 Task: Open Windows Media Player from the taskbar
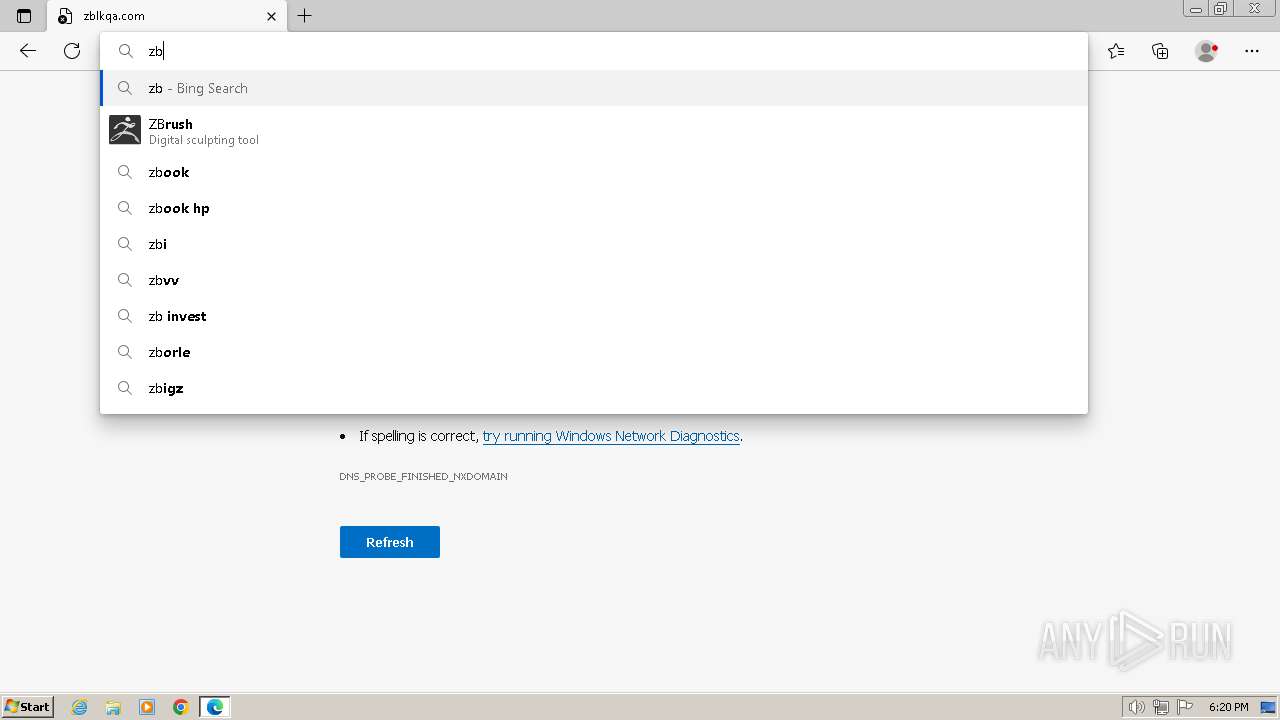pos(147,707)
